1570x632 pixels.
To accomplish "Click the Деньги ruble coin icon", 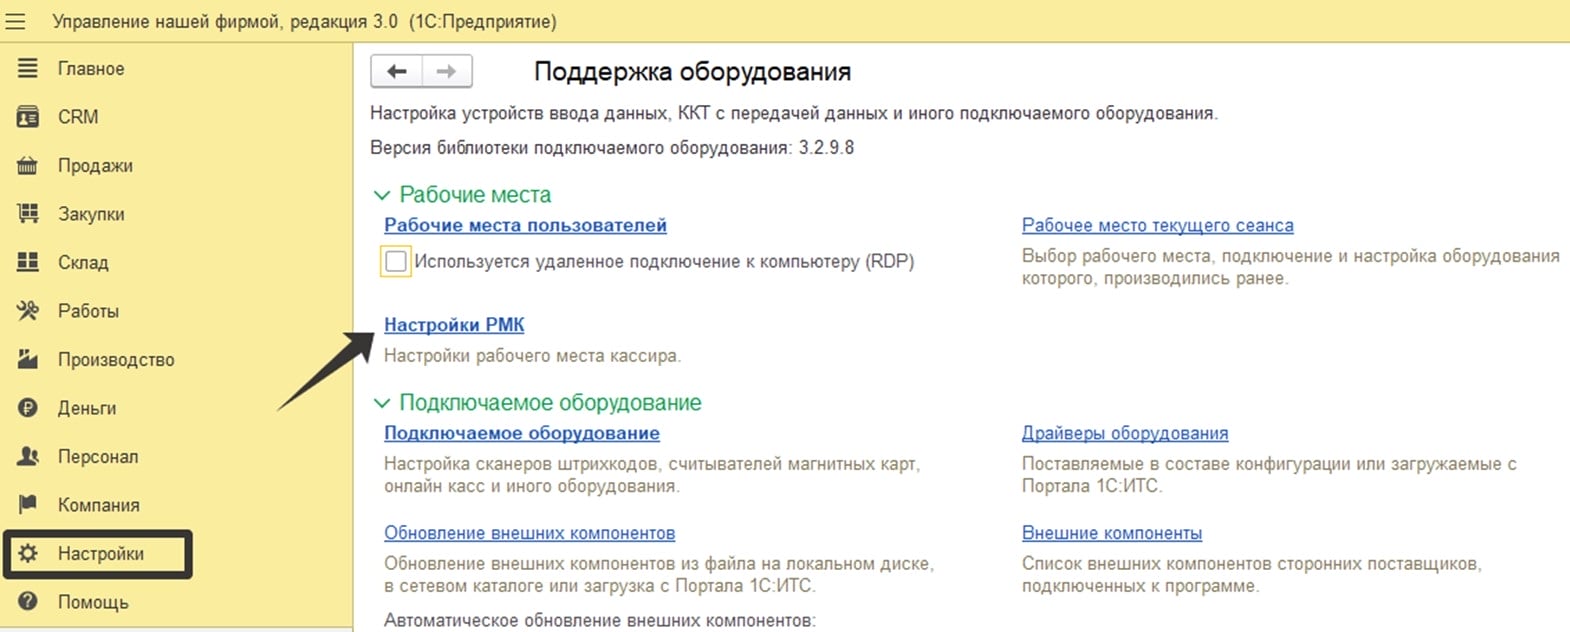I will 28,407.
